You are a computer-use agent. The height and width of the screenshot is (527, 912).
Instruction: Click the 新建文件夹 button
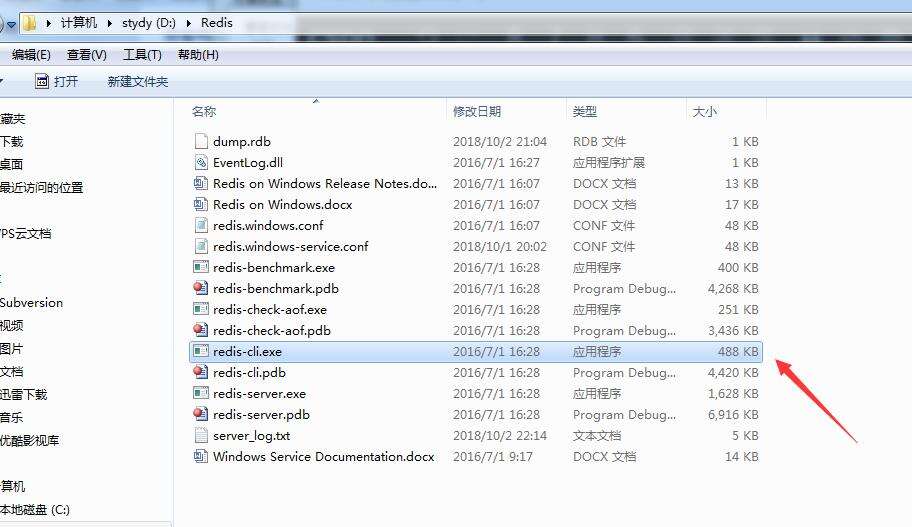138,82
